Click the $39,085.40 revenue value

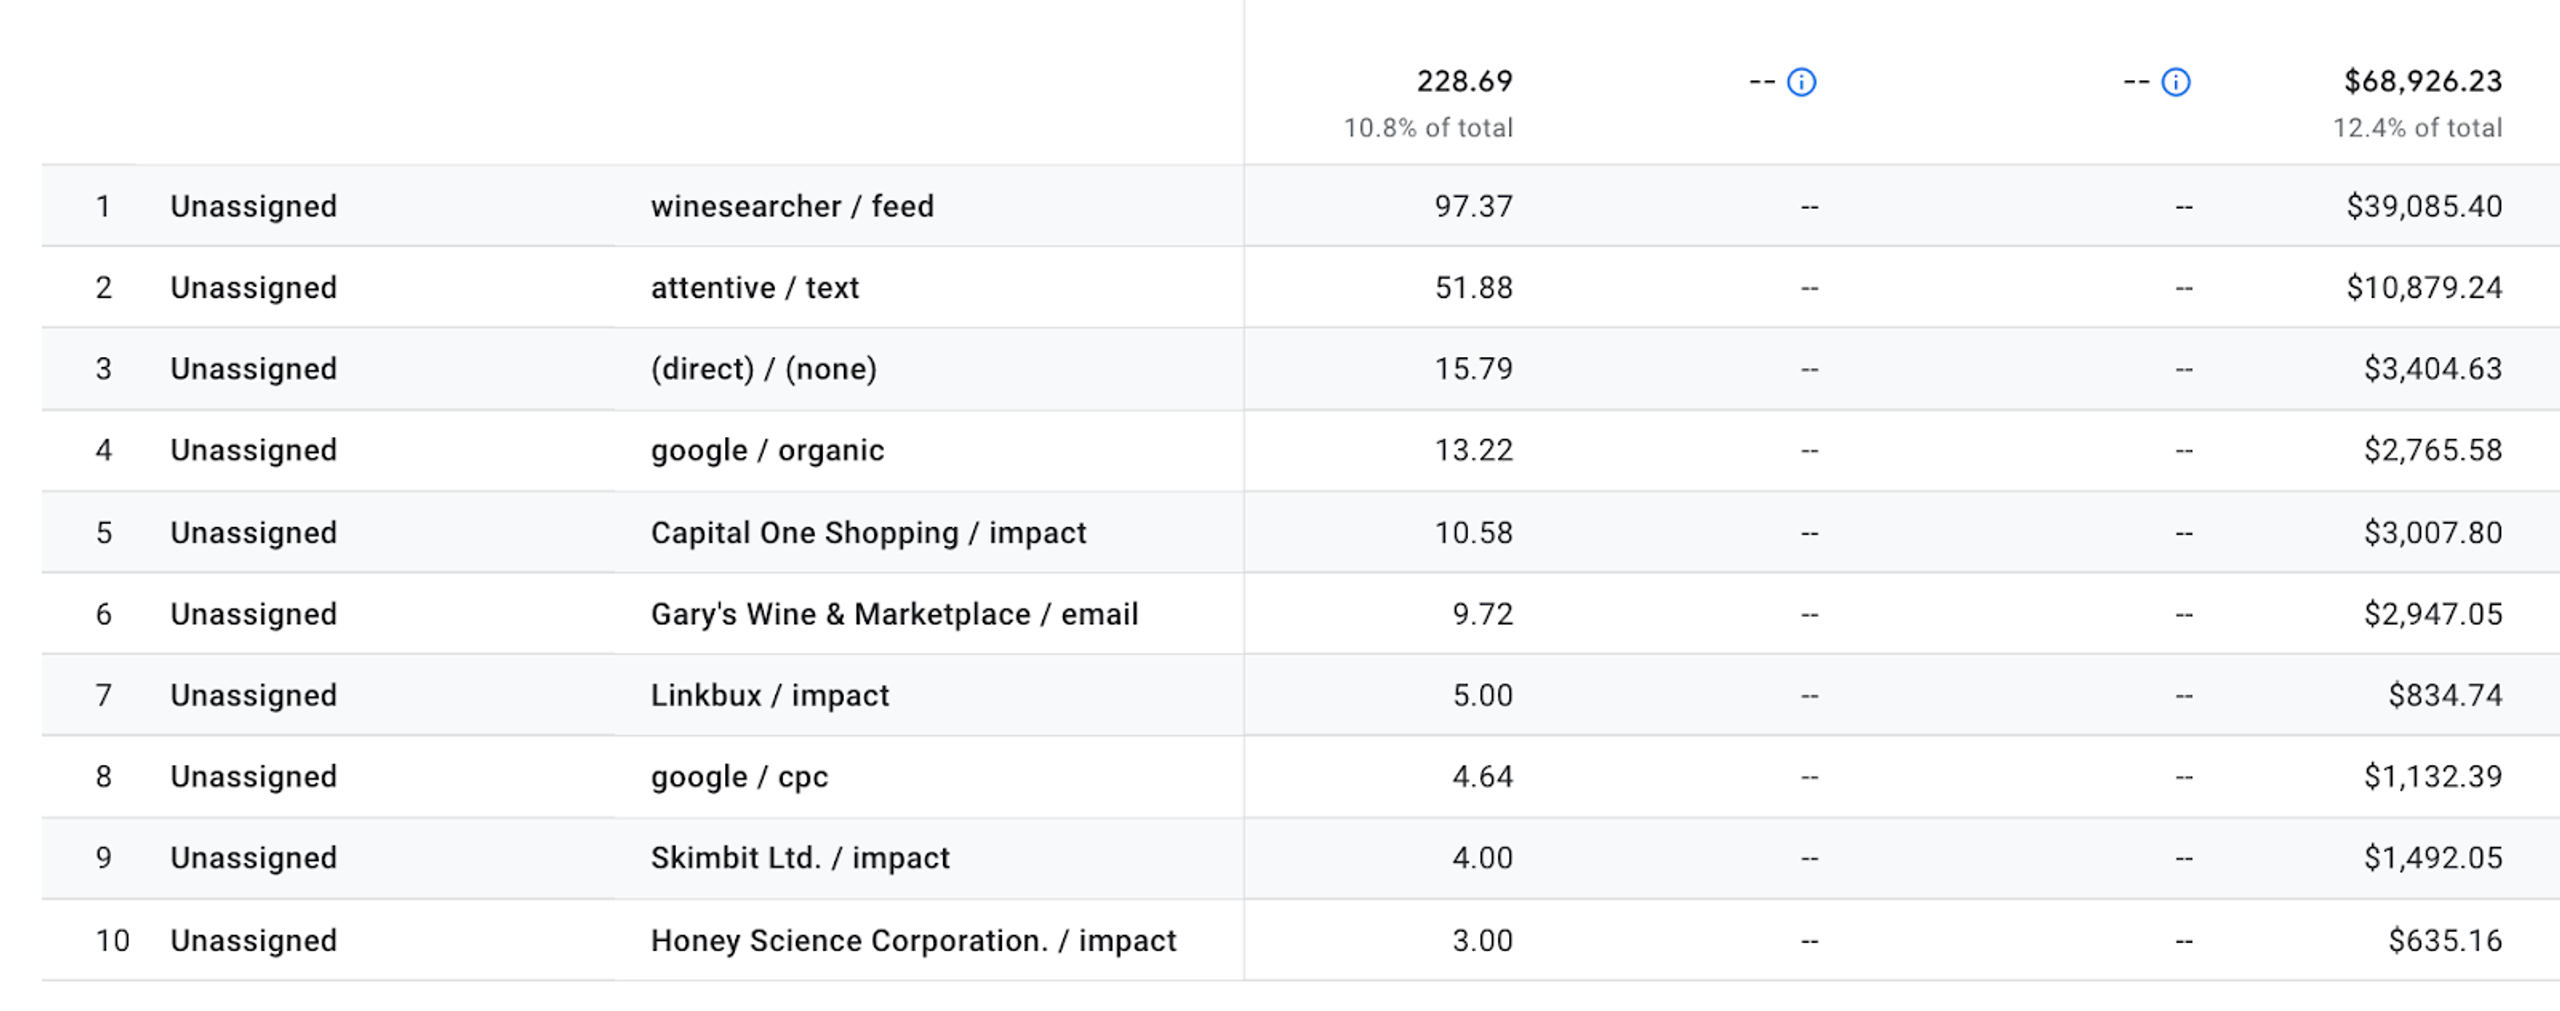coord(2423,206)
